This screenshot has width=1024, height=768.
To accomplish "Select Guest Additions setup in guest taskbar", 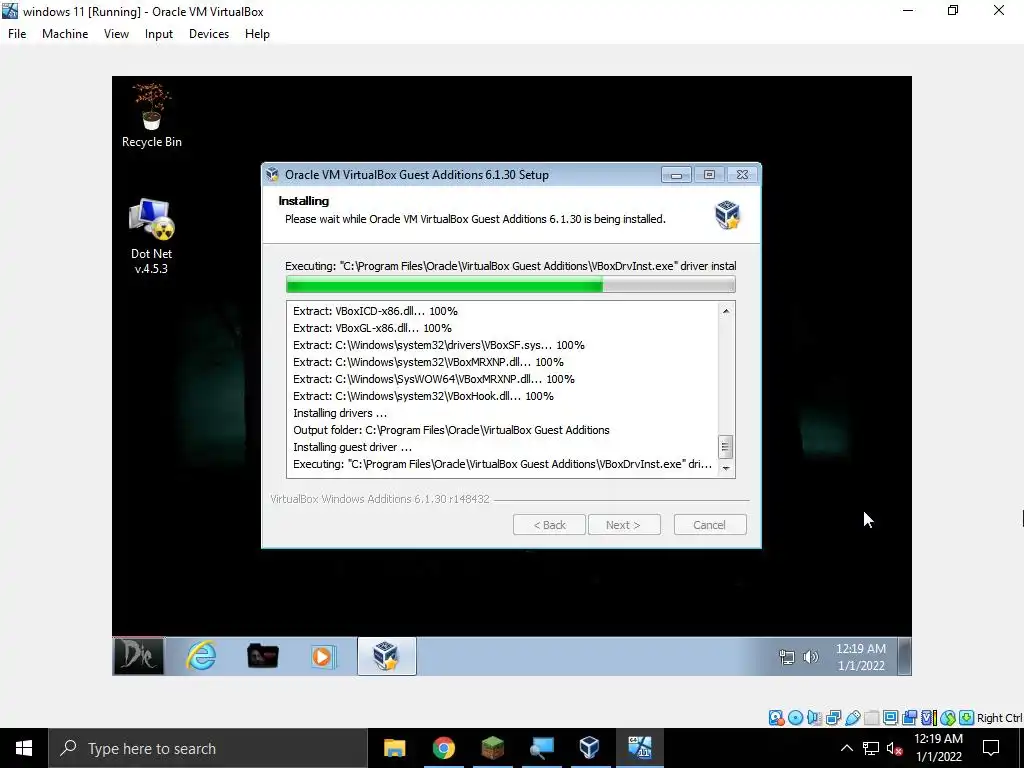I will [x=386, y=656].
